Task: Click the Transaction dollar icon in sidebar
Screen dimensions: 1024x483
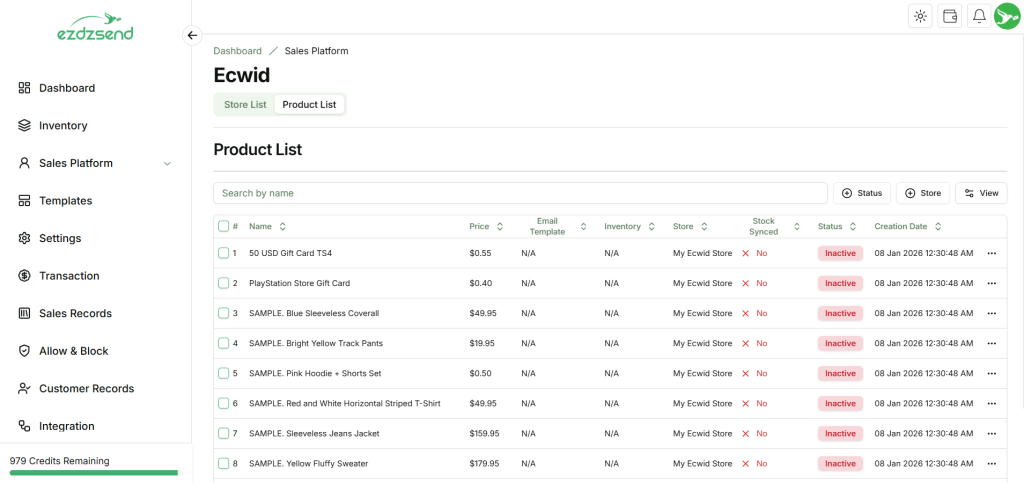Action: [25, 276]
